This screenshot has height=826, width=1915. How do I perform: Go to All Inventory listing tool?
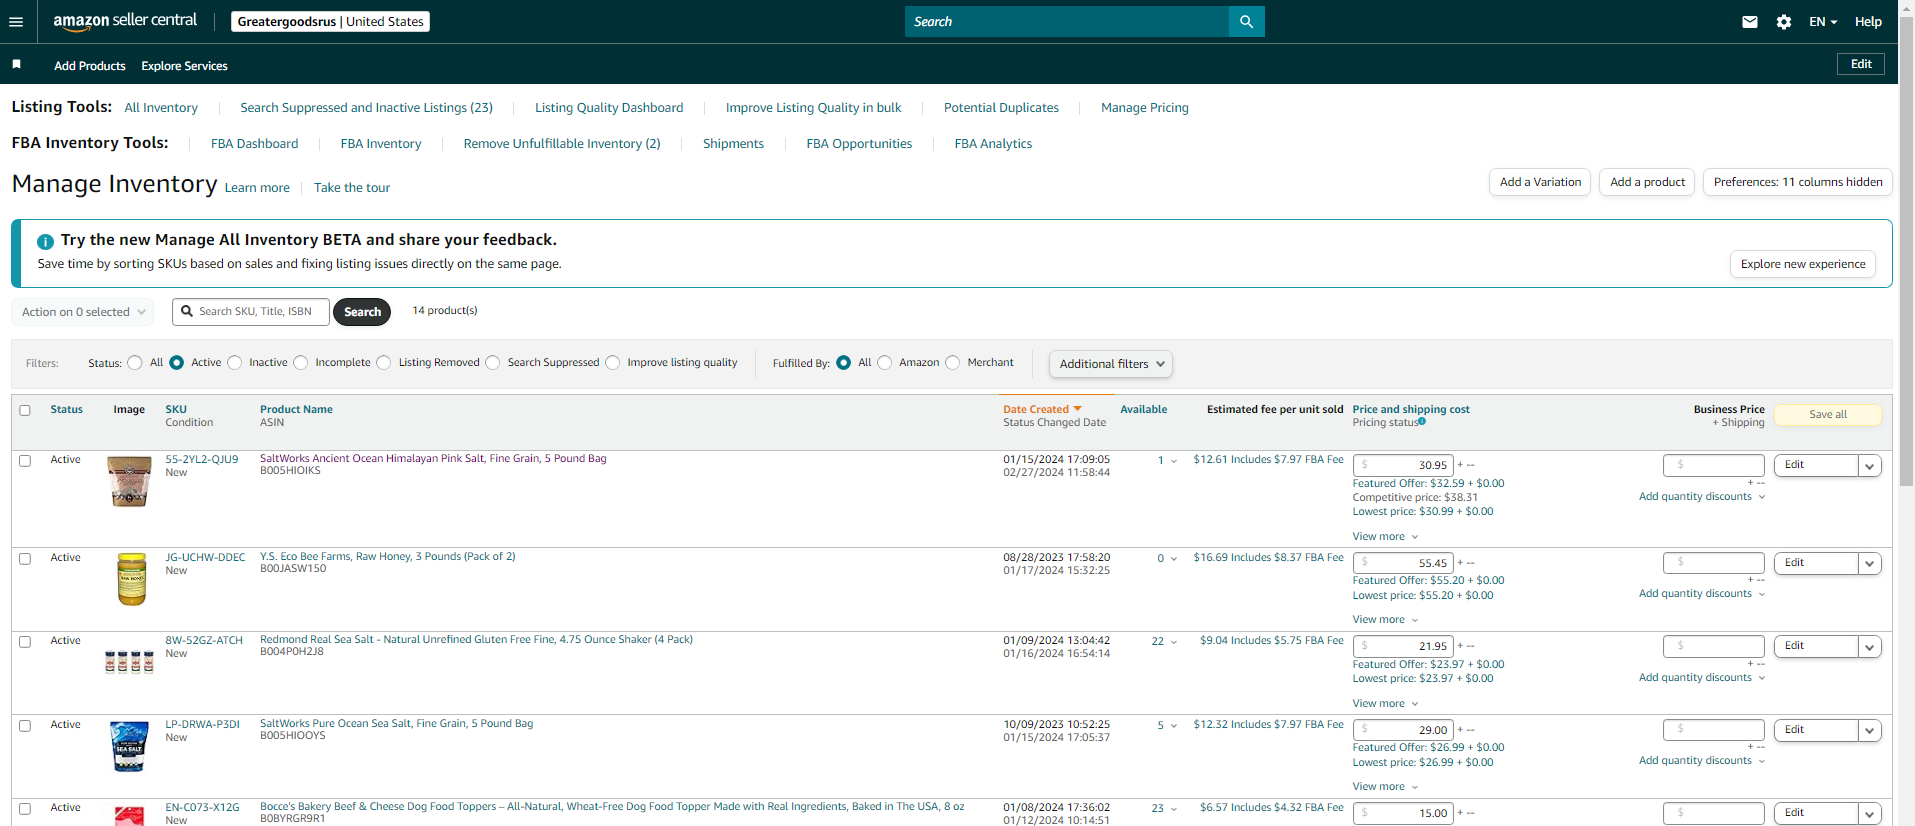[161, 108]
